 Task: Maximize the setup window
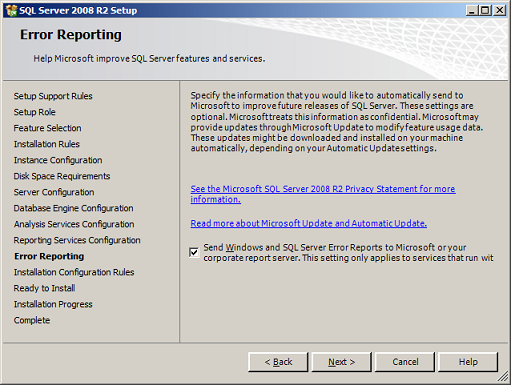coord(485,11)
